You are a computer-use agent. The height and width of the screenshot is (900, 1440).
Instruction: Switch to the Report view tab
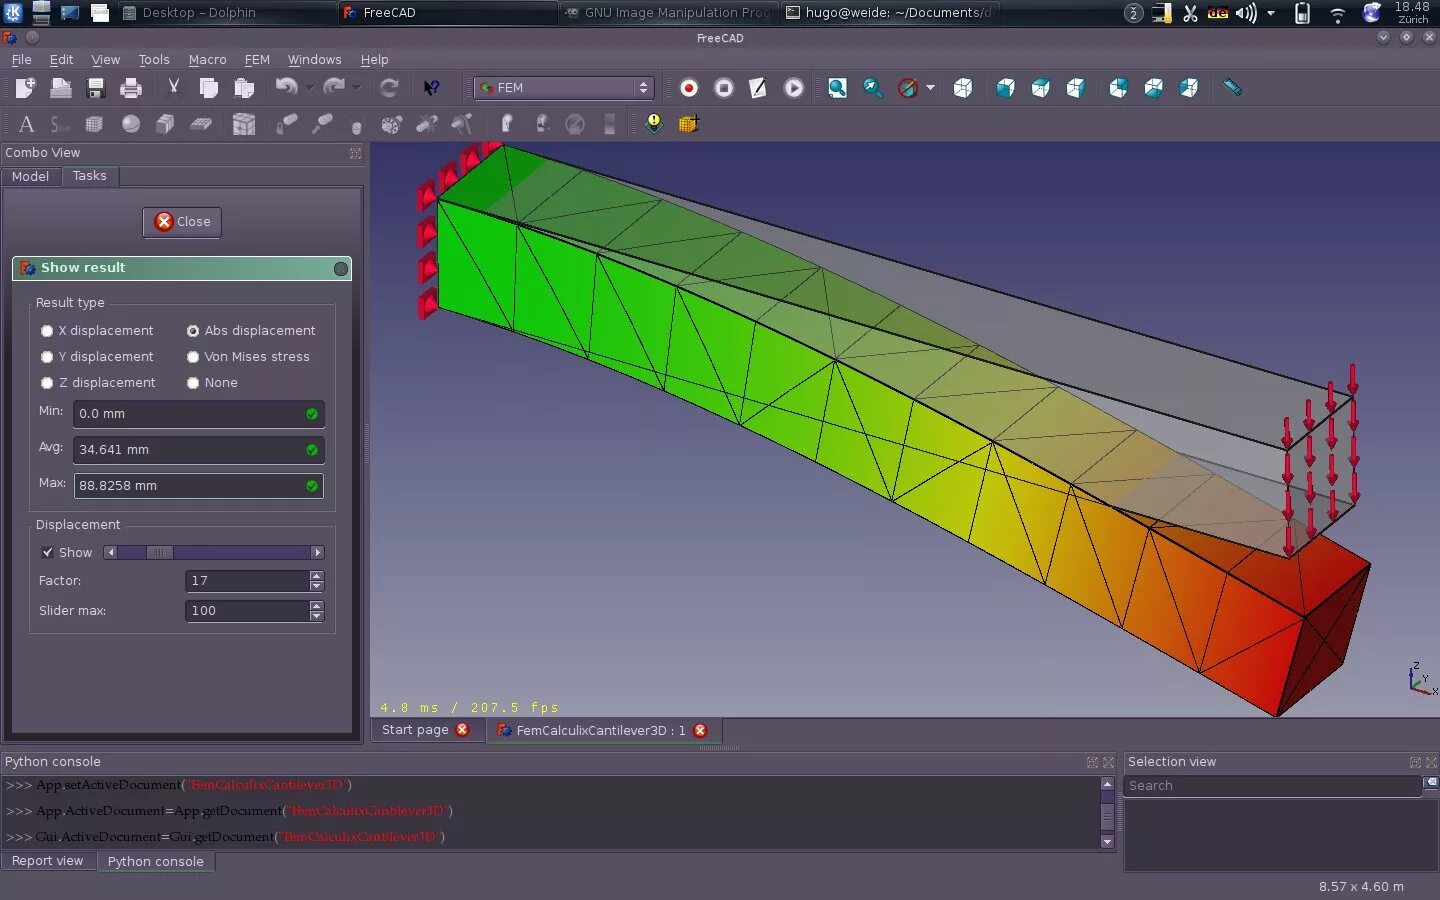tap(47, 861)
